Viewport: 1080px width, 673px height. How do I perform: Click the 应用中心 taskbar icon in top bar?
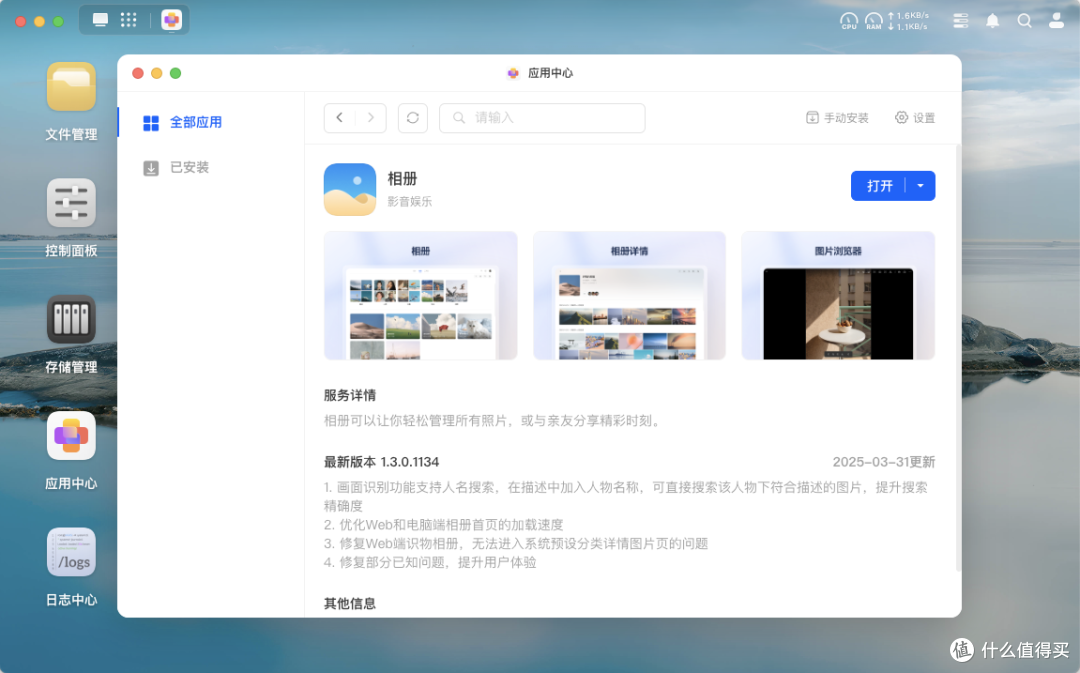point(172,20)
